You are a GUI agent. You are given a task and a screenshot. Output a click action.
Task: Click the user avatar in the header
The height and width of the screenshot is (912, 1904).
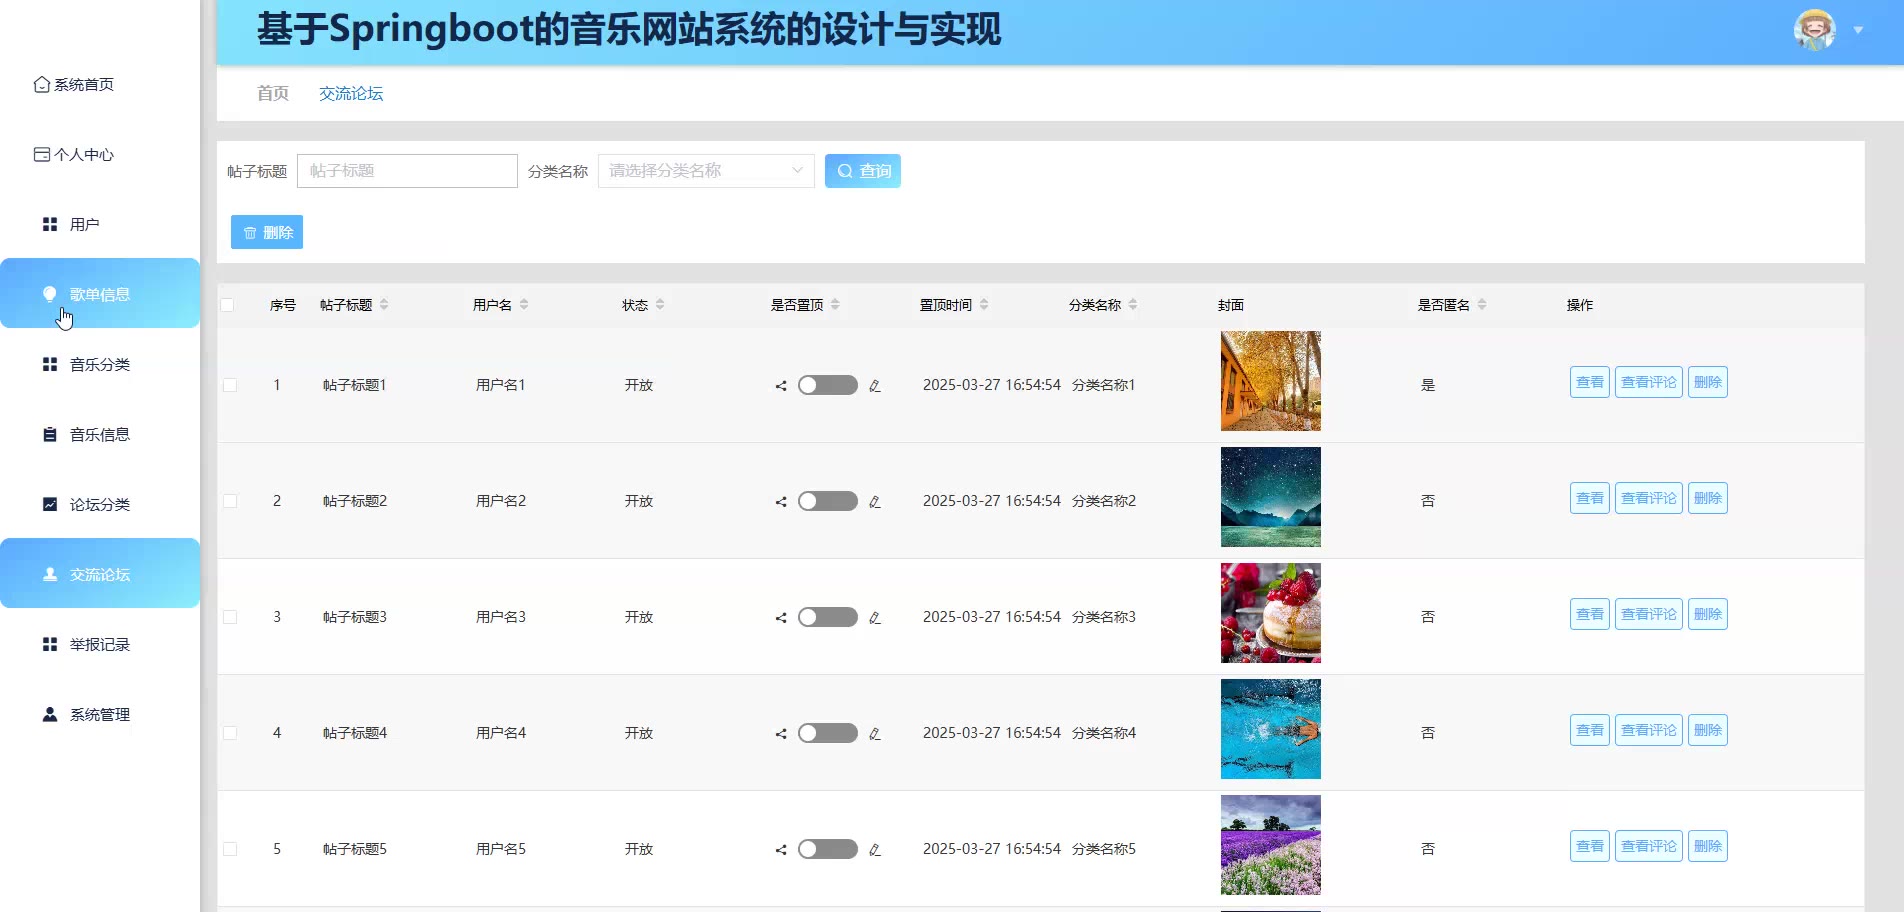[1814, 30]
